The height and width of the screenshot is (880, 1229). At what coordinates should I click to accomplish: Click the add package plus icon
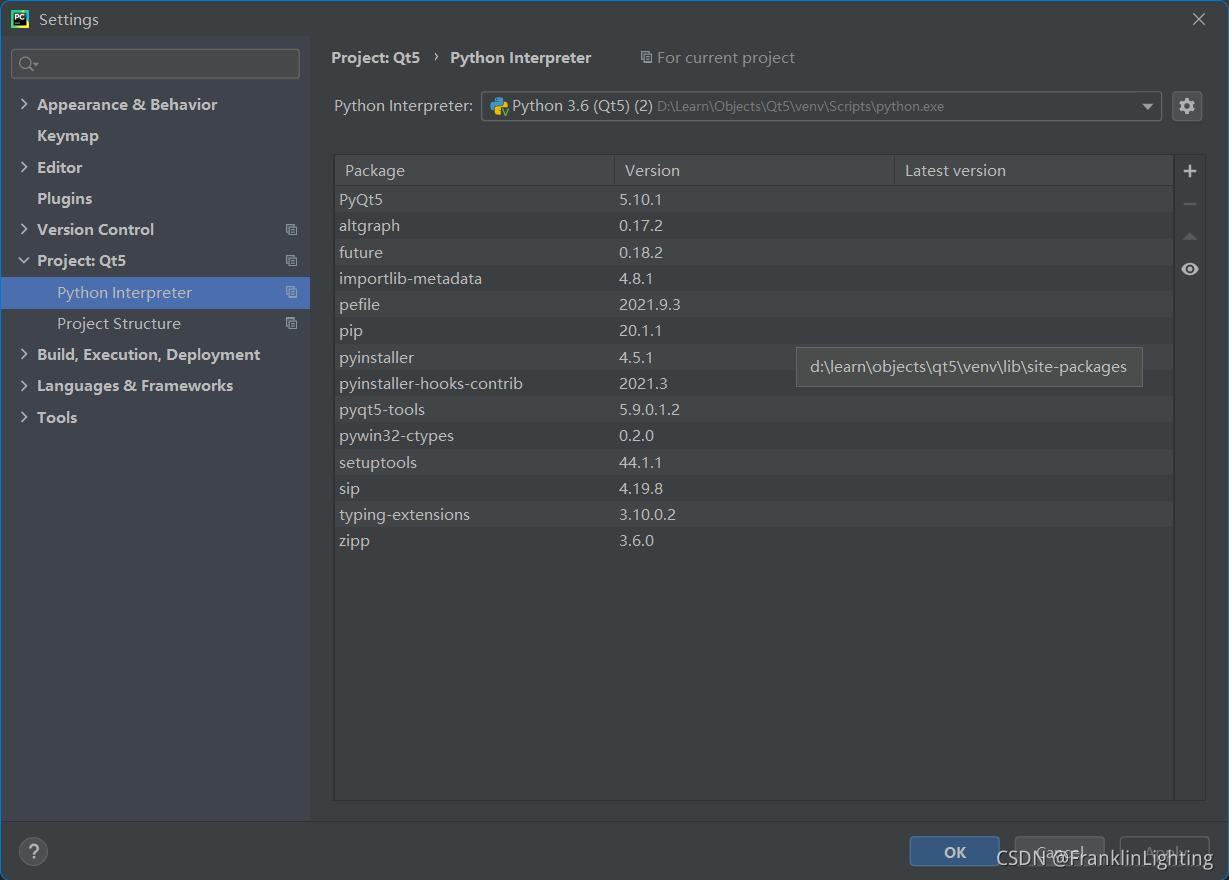[x=1190, y=171]
